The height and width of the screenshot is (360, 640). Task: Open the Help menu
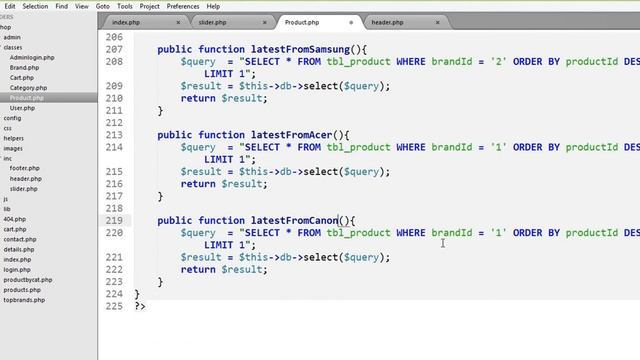click(x=213, y=6)
